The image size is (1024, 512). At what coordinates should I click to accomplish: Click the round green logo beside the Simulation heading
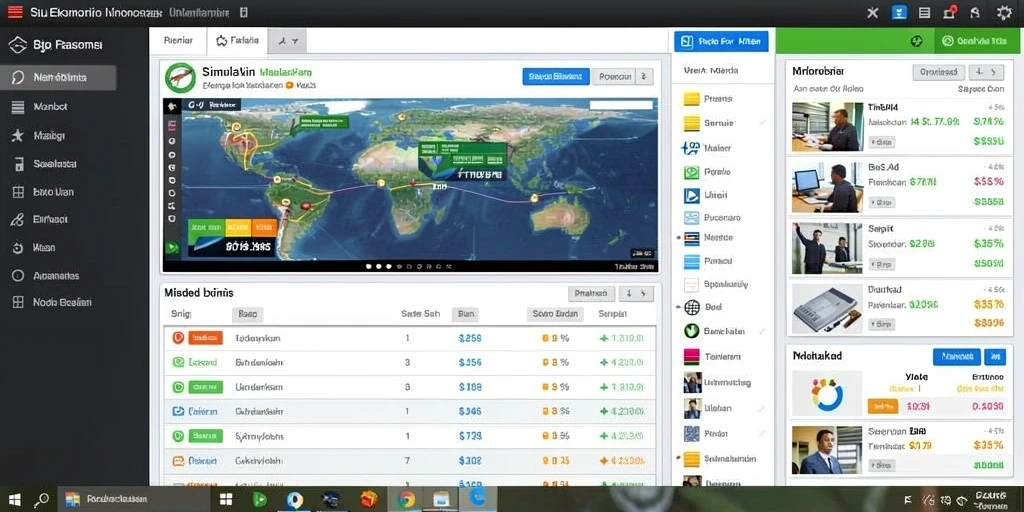click(x=180, y=78)
